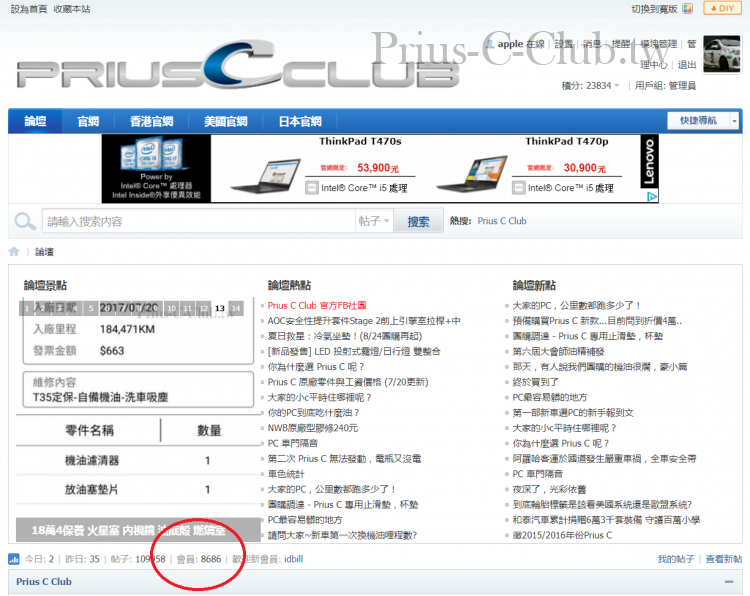
Task: Open the Prius C Club 官方FB社團 thread
Action: point(317,305)
